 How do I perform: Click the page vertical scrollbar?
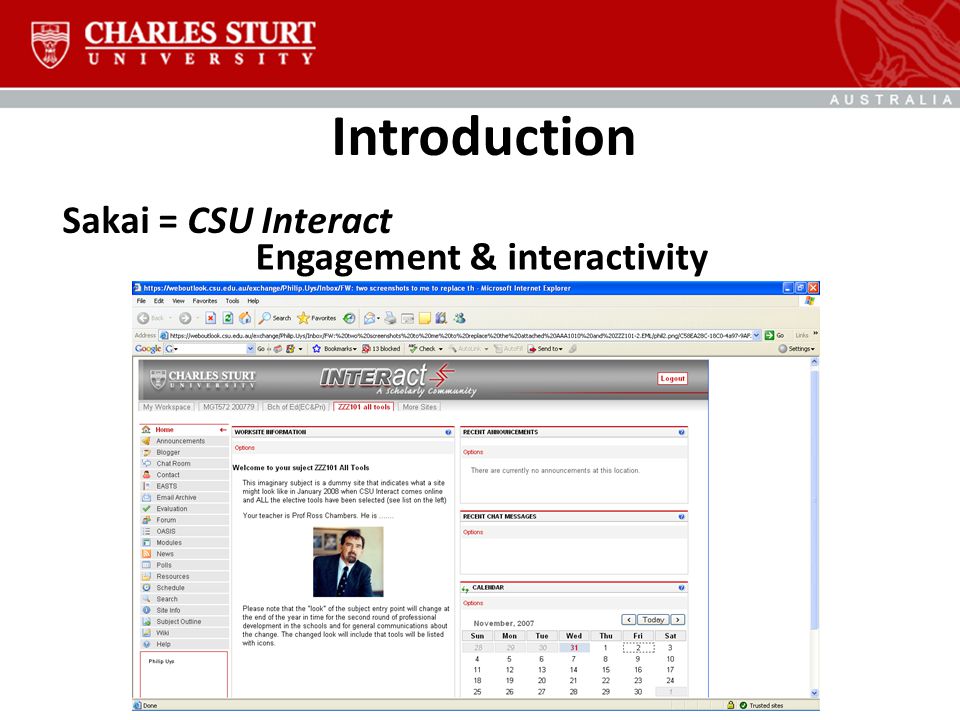tap(814, 527)
